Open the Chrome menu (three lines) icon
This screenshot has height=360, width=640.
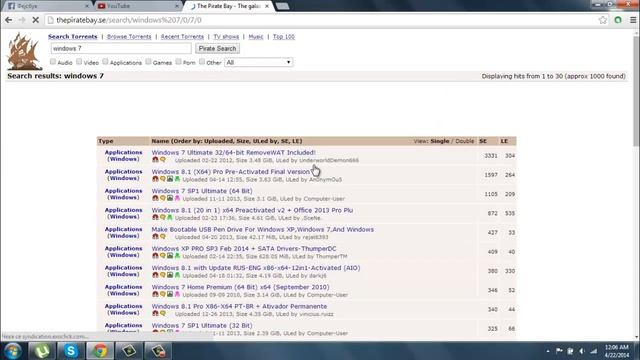633,20
